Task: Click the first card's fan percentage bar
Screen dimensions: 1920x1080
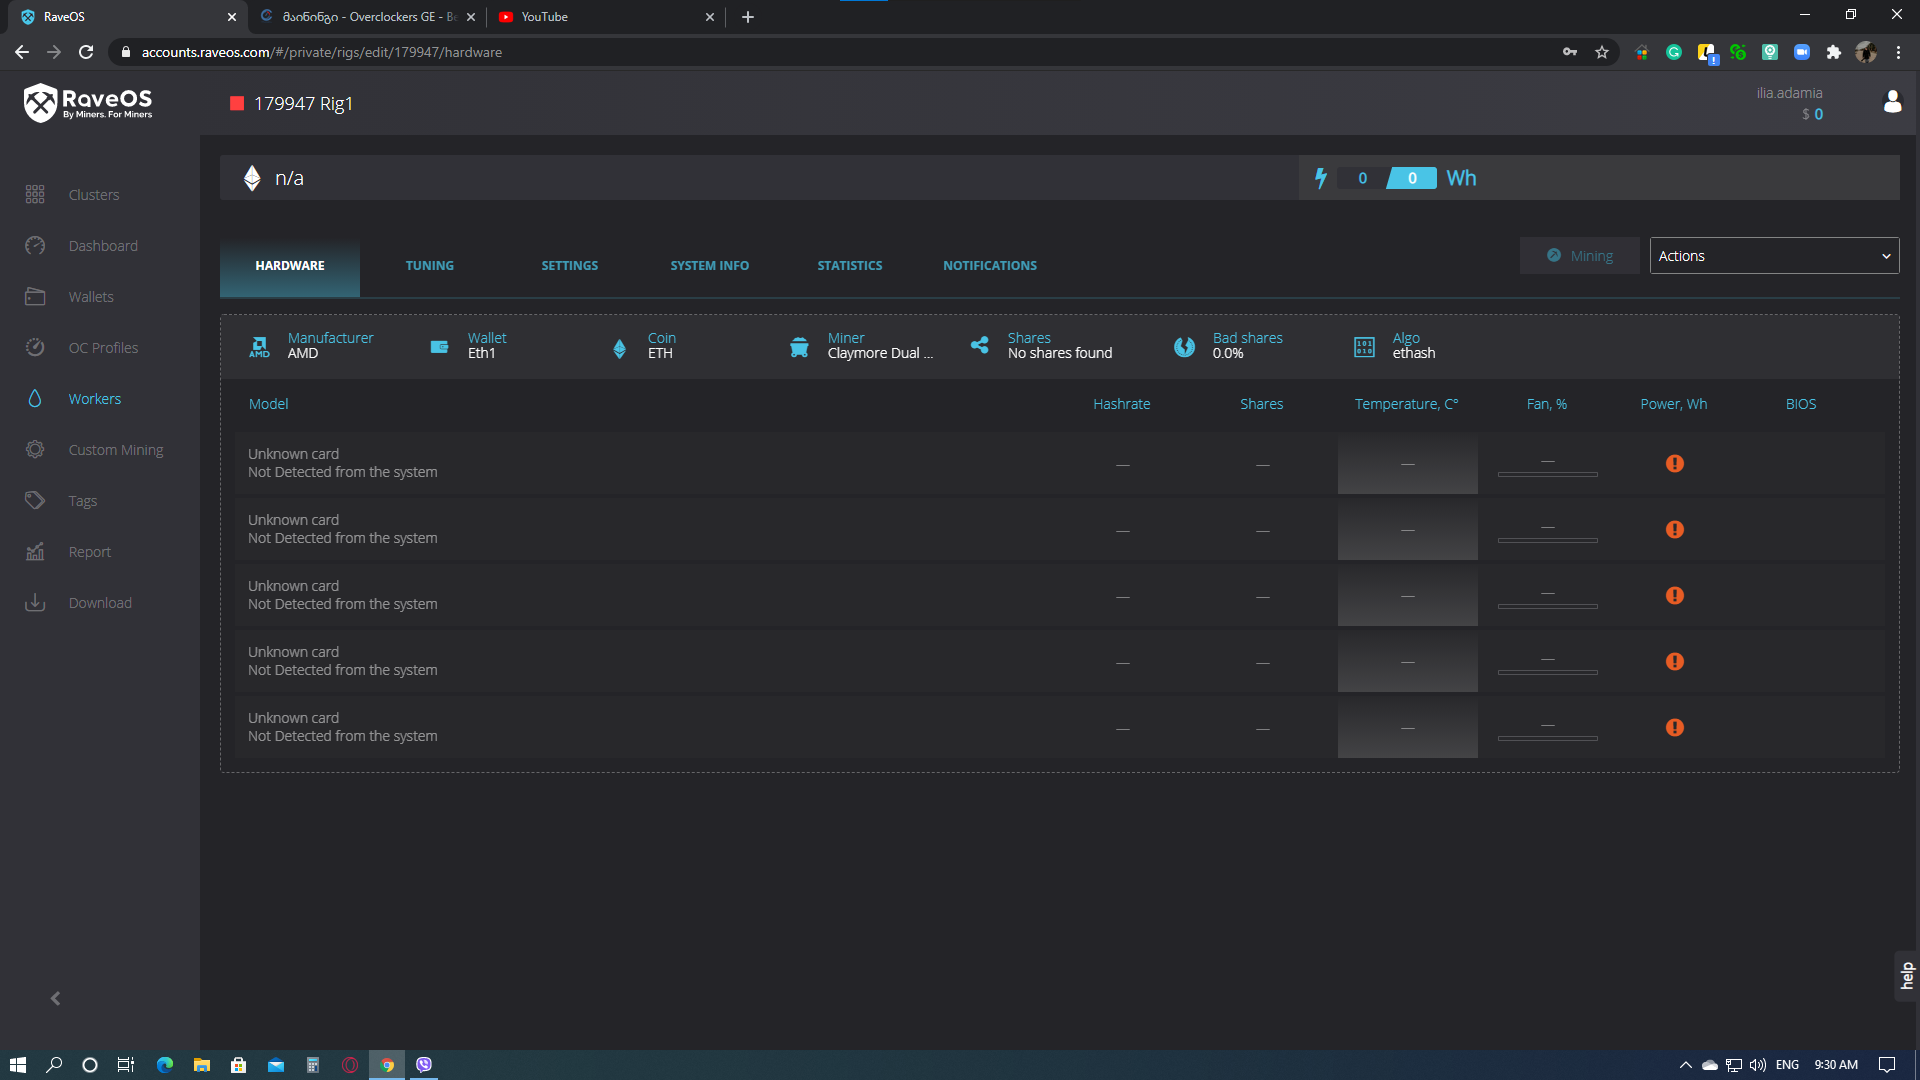Action: 1548,474
